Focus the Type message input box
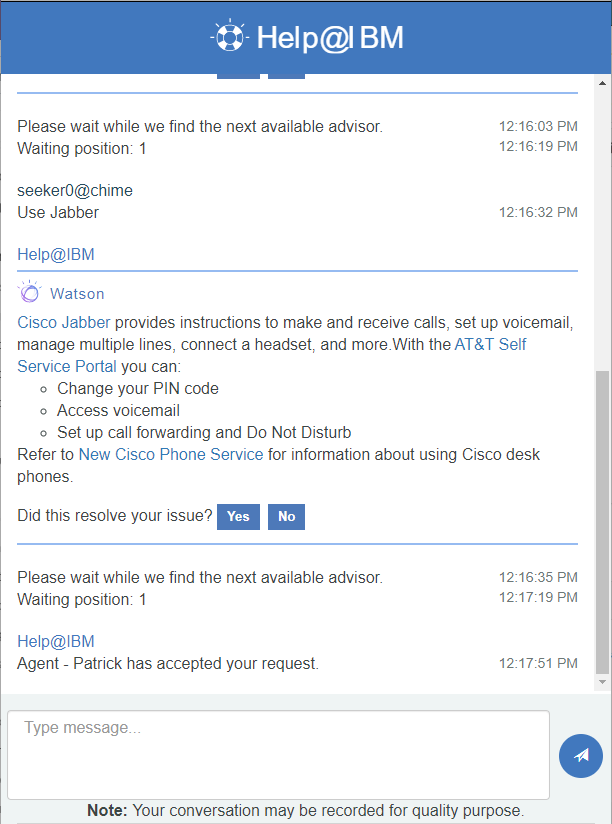The image size is (612, 824). click(278, 755)
